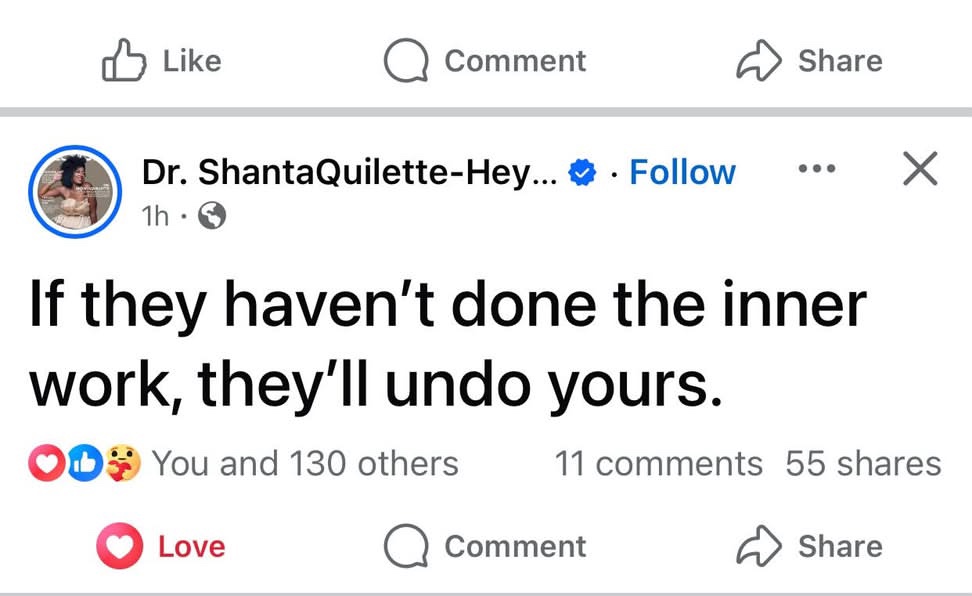The height and width of the screenshot is (596, 972).
Task: Open Dr. ShantaQuilette profile picture
Action: (x=75, y=192)
